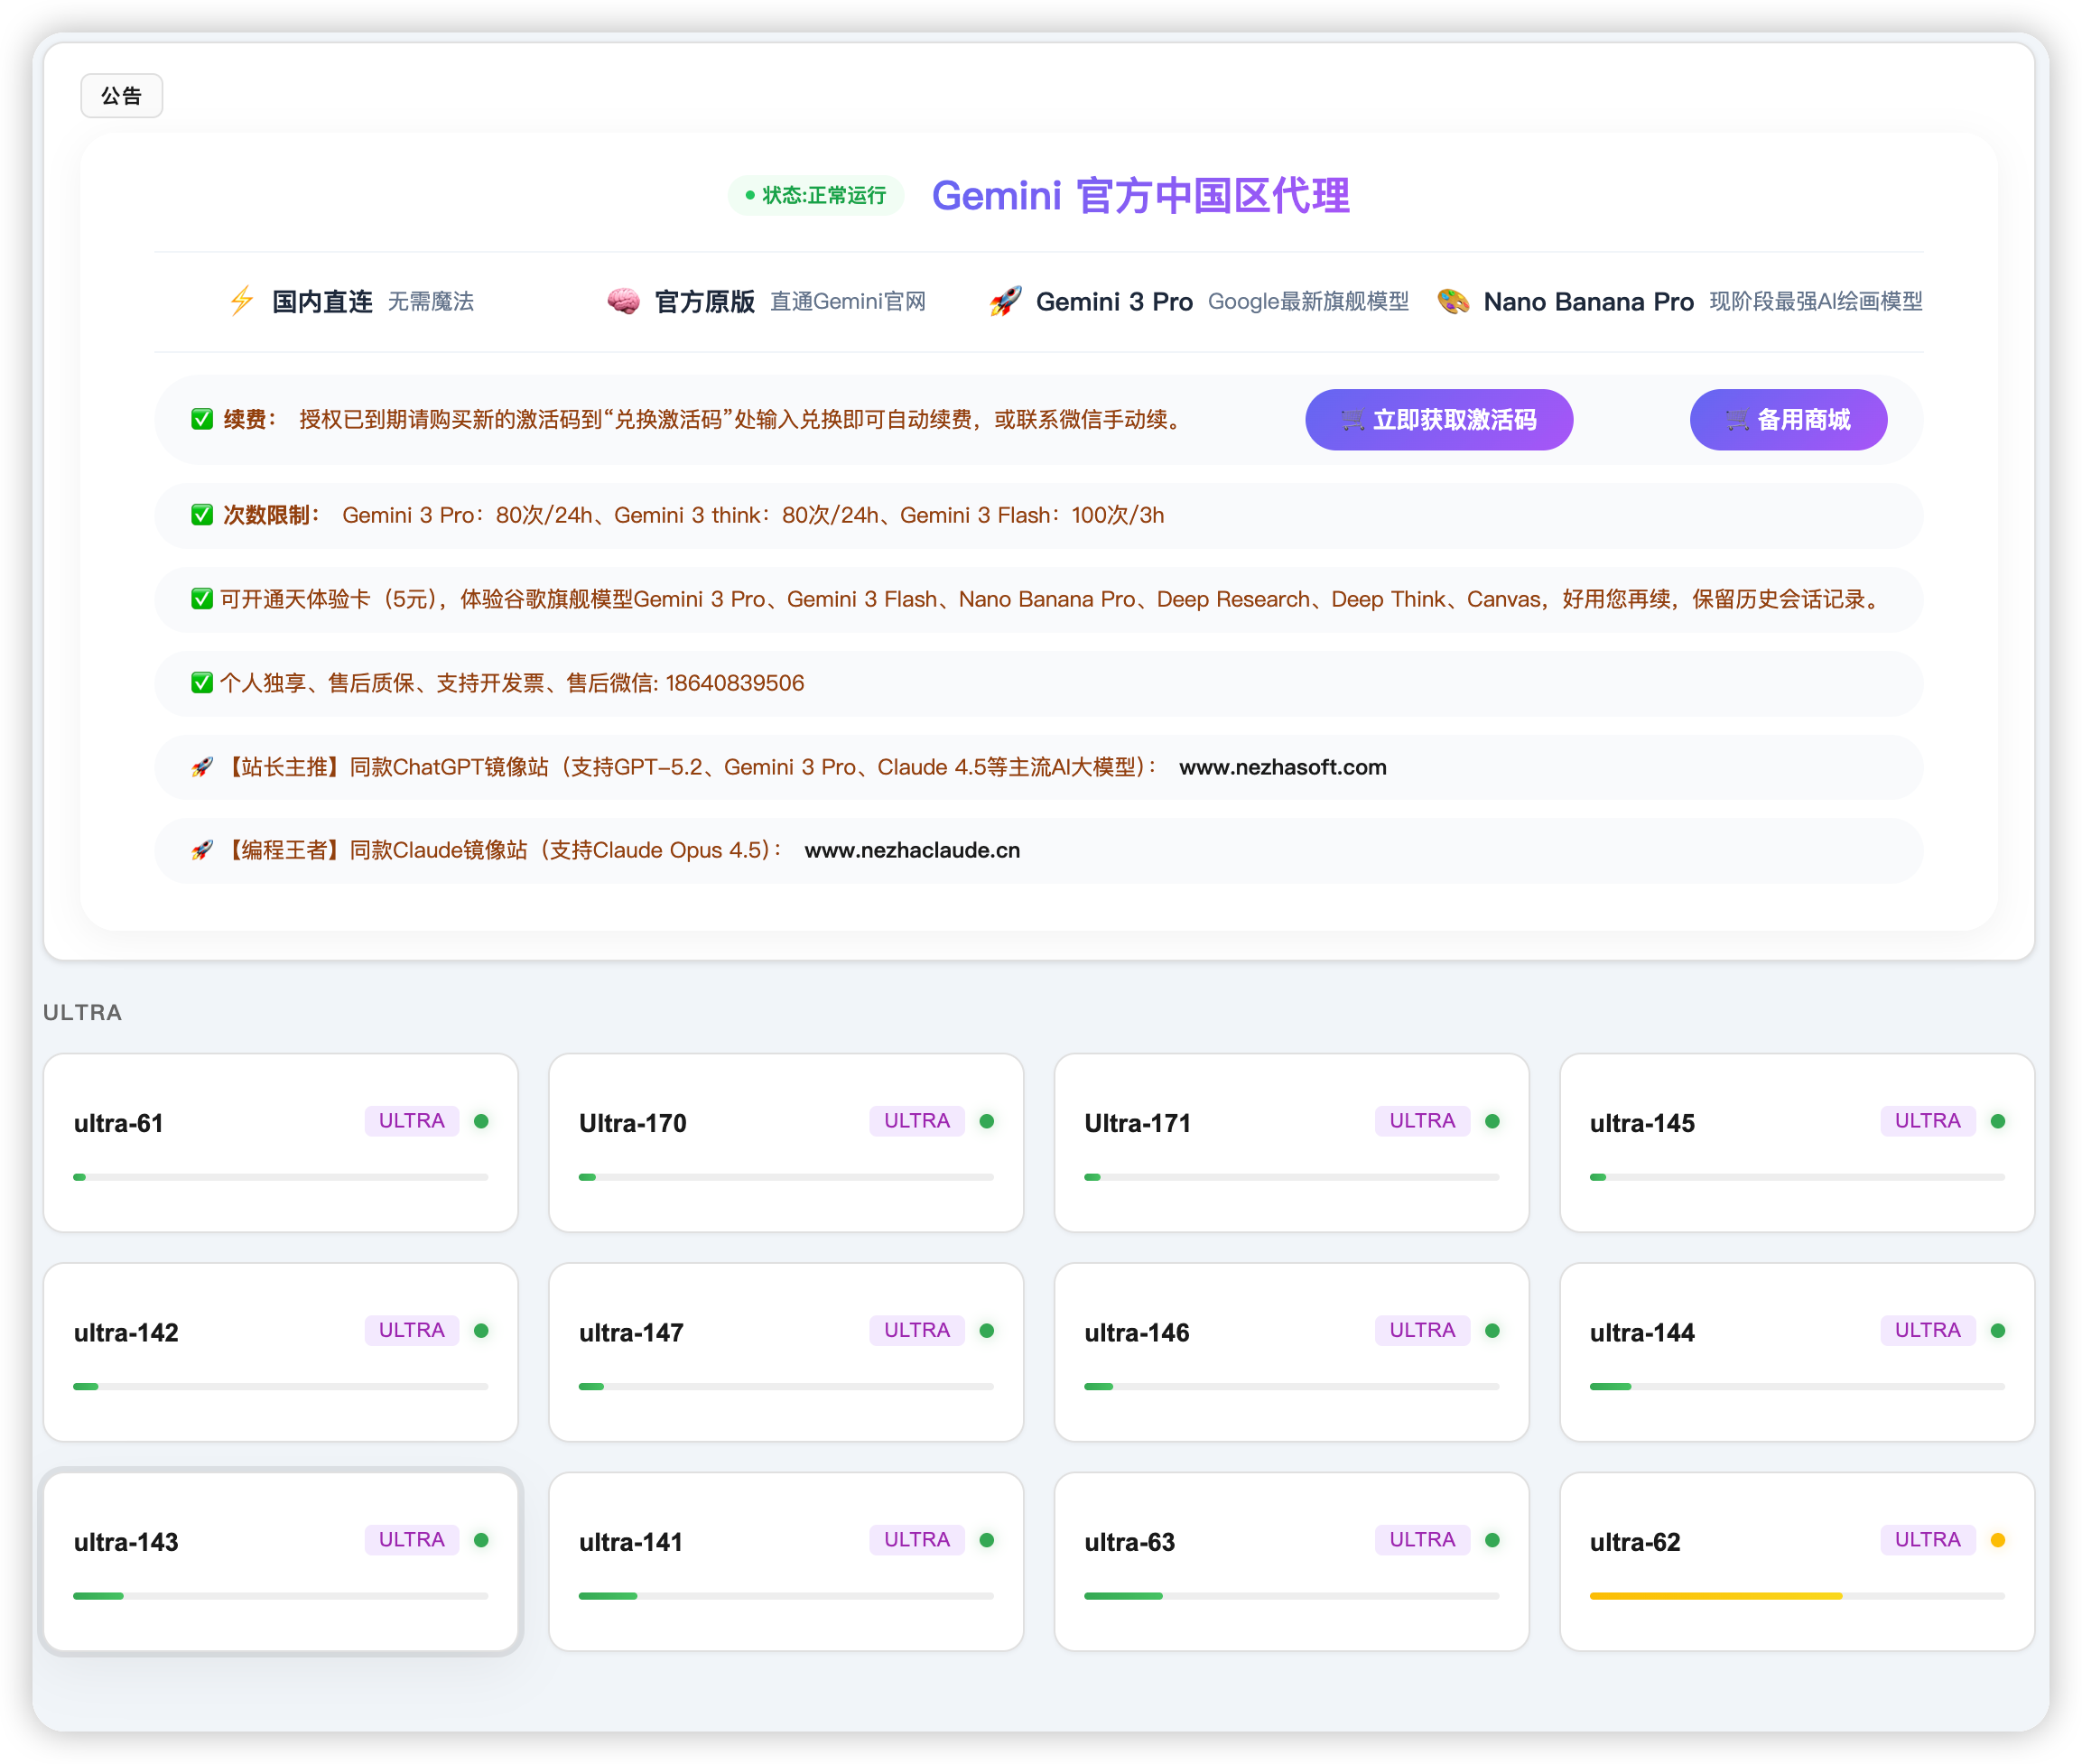Click the lightning bolt icon beside 国内直连
This screenshot has width=2082, height=1764.
242,301
